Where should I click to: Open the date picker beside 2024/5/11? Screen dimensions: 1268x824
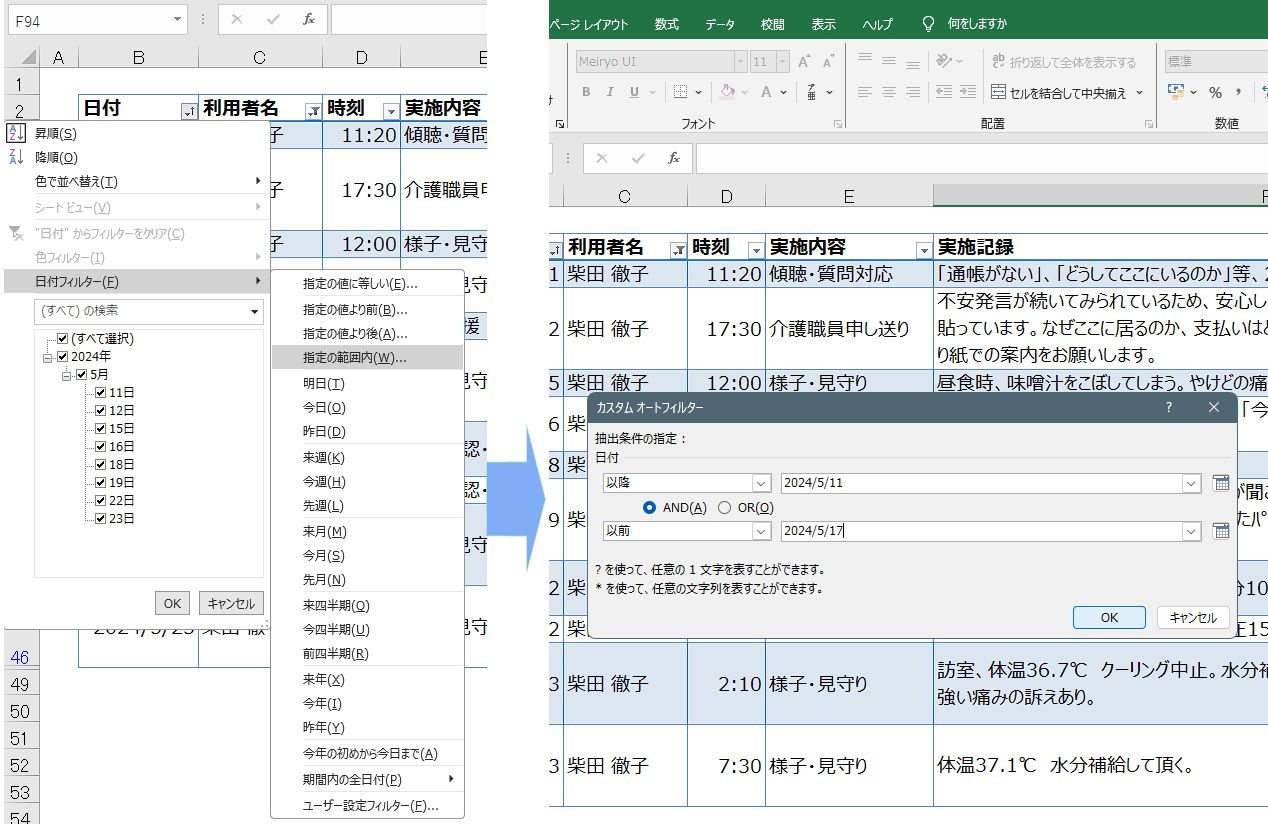(1220, 483)
